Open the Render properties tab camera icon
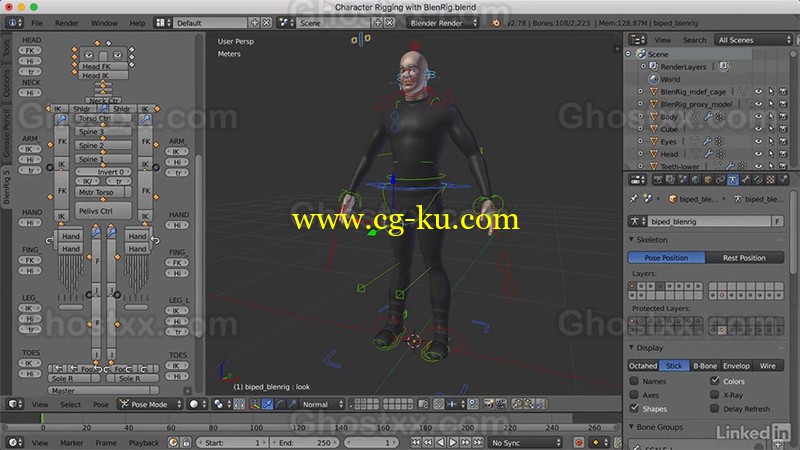 [658, 180]
